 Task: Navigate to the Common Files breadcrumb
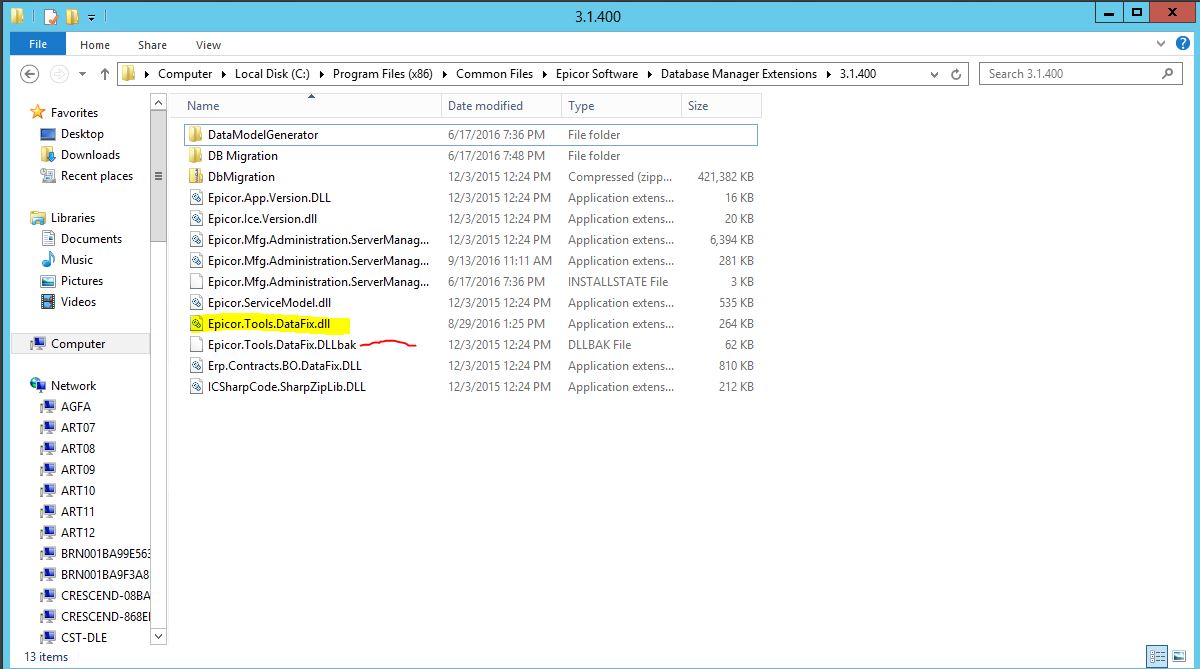pos(494,74)
